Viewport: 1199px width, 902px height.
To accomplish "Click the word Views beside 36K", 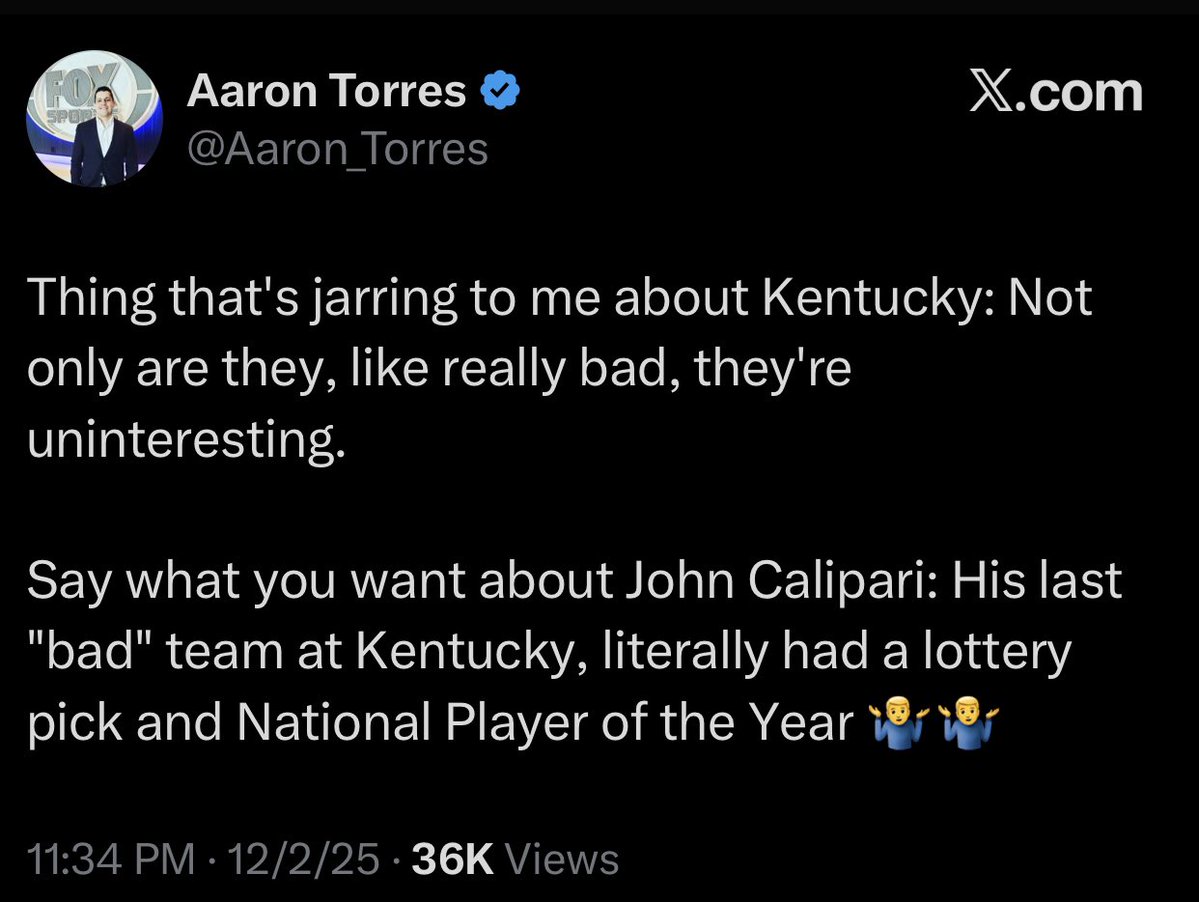I will point(562,858).
